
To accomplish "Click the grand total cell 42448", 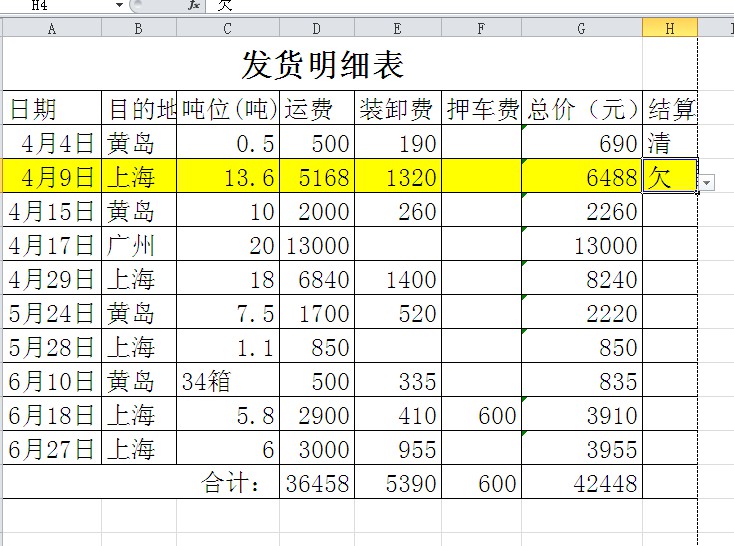I will tap(582, 482).
